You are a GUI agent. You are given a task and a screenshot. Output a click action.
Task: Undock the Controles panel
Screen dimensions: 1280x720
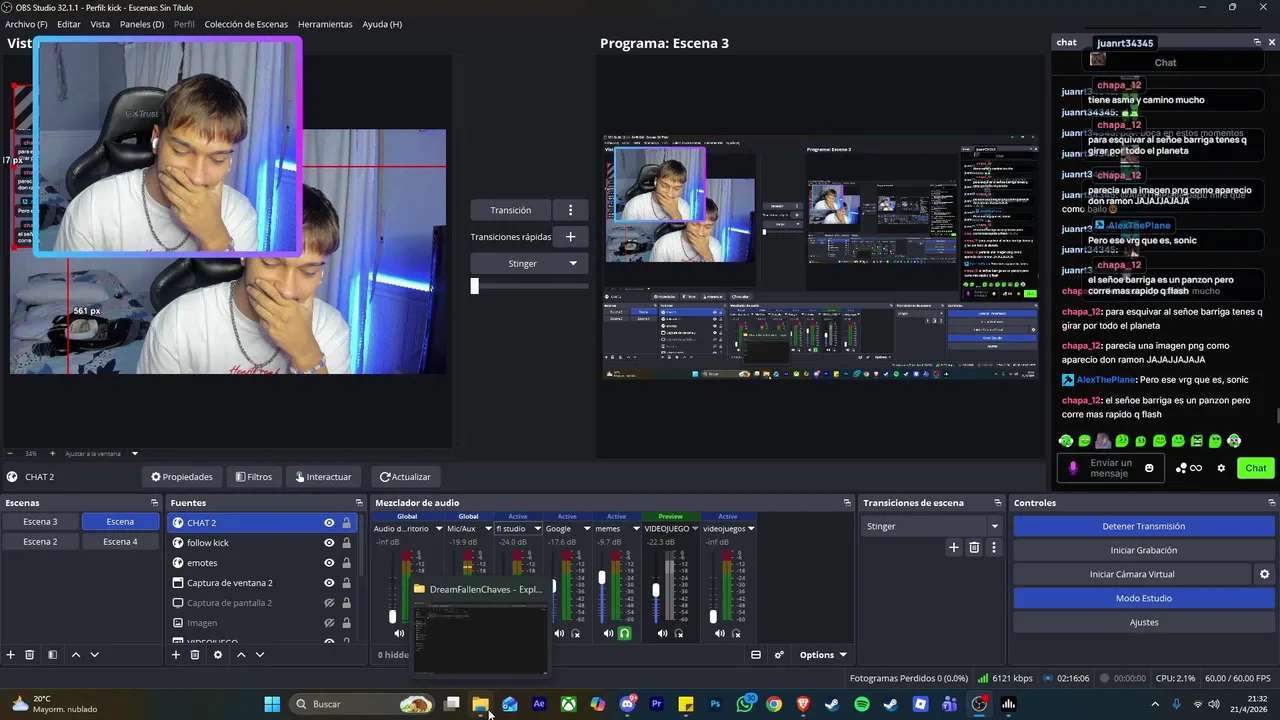point(1271,503)
